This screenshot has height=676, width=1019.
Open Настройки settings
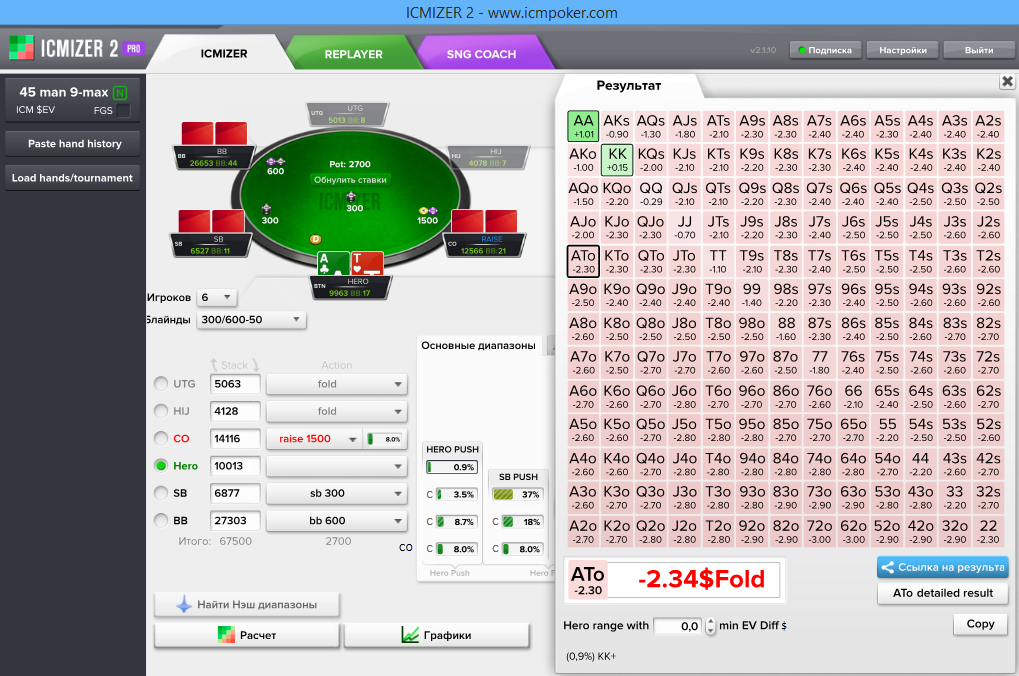pos(903,50)
